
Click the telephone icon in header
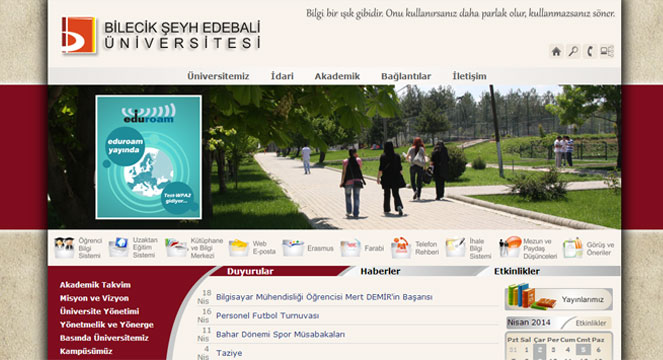coord(590,51)
